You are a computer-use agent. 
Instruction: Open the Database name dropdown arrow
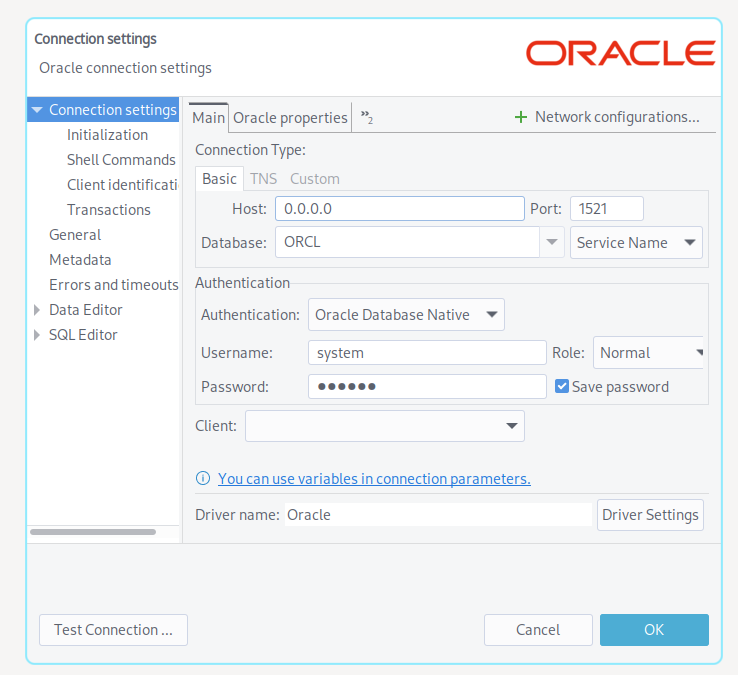coord(552,242)
